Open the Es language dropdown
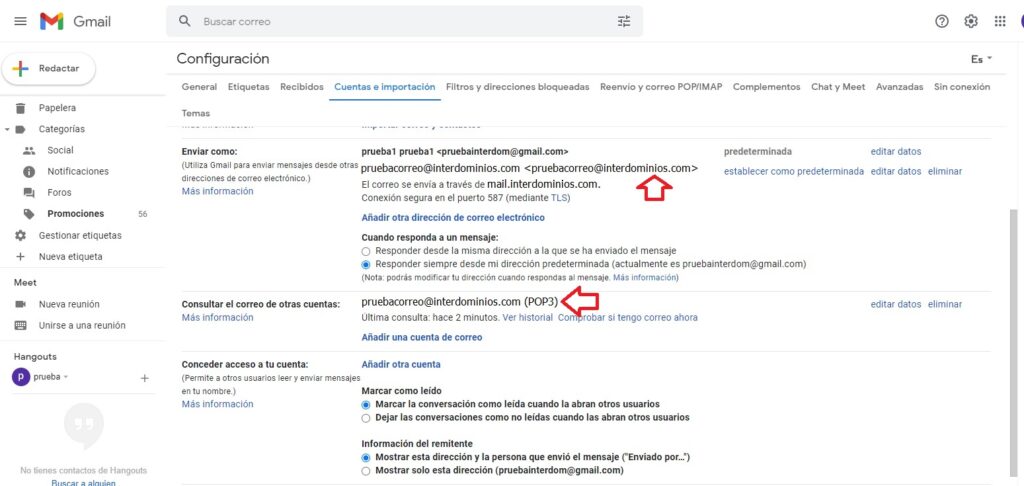This screenshot has height=486, width=1024. tap(981, 59)
